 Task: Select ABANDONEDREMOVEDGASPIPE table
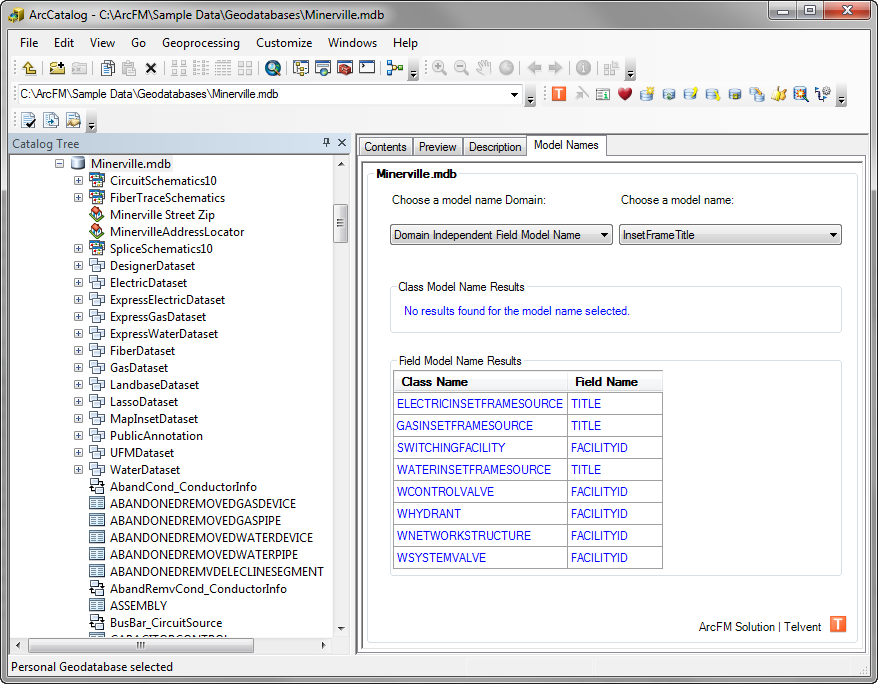195,521
